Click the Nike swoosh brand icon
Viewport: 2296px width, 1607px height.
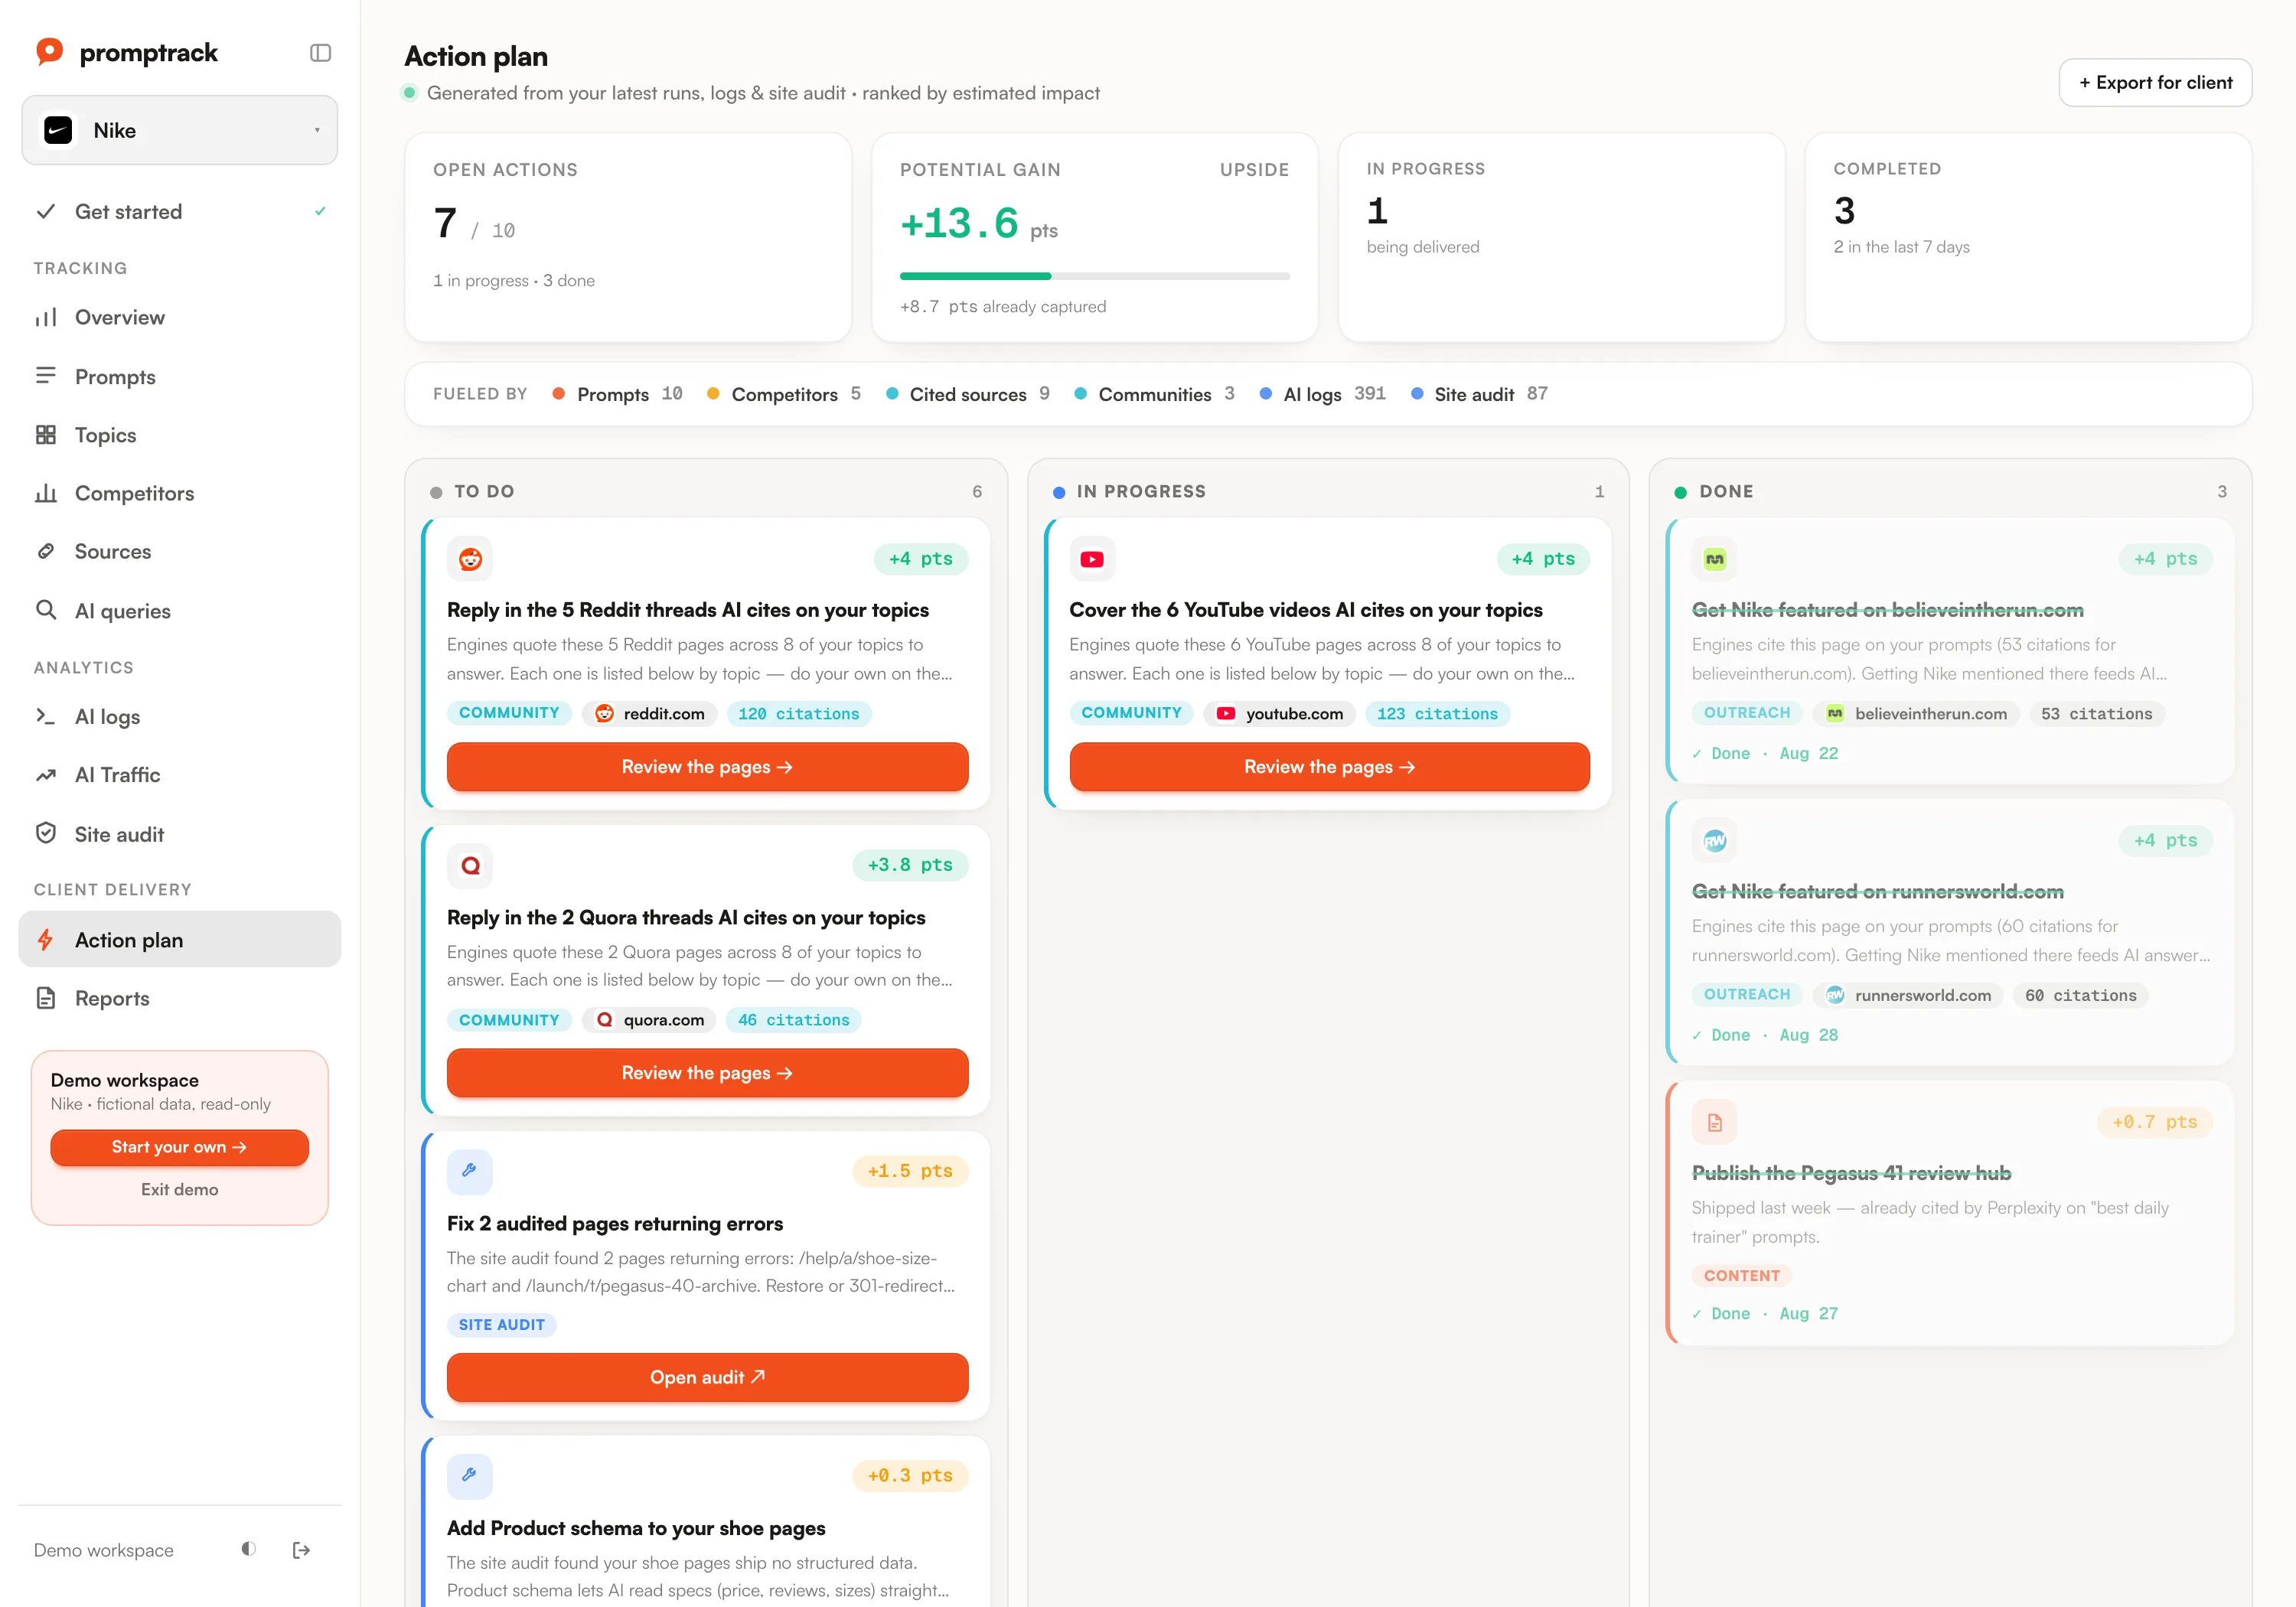coord(58,130)
